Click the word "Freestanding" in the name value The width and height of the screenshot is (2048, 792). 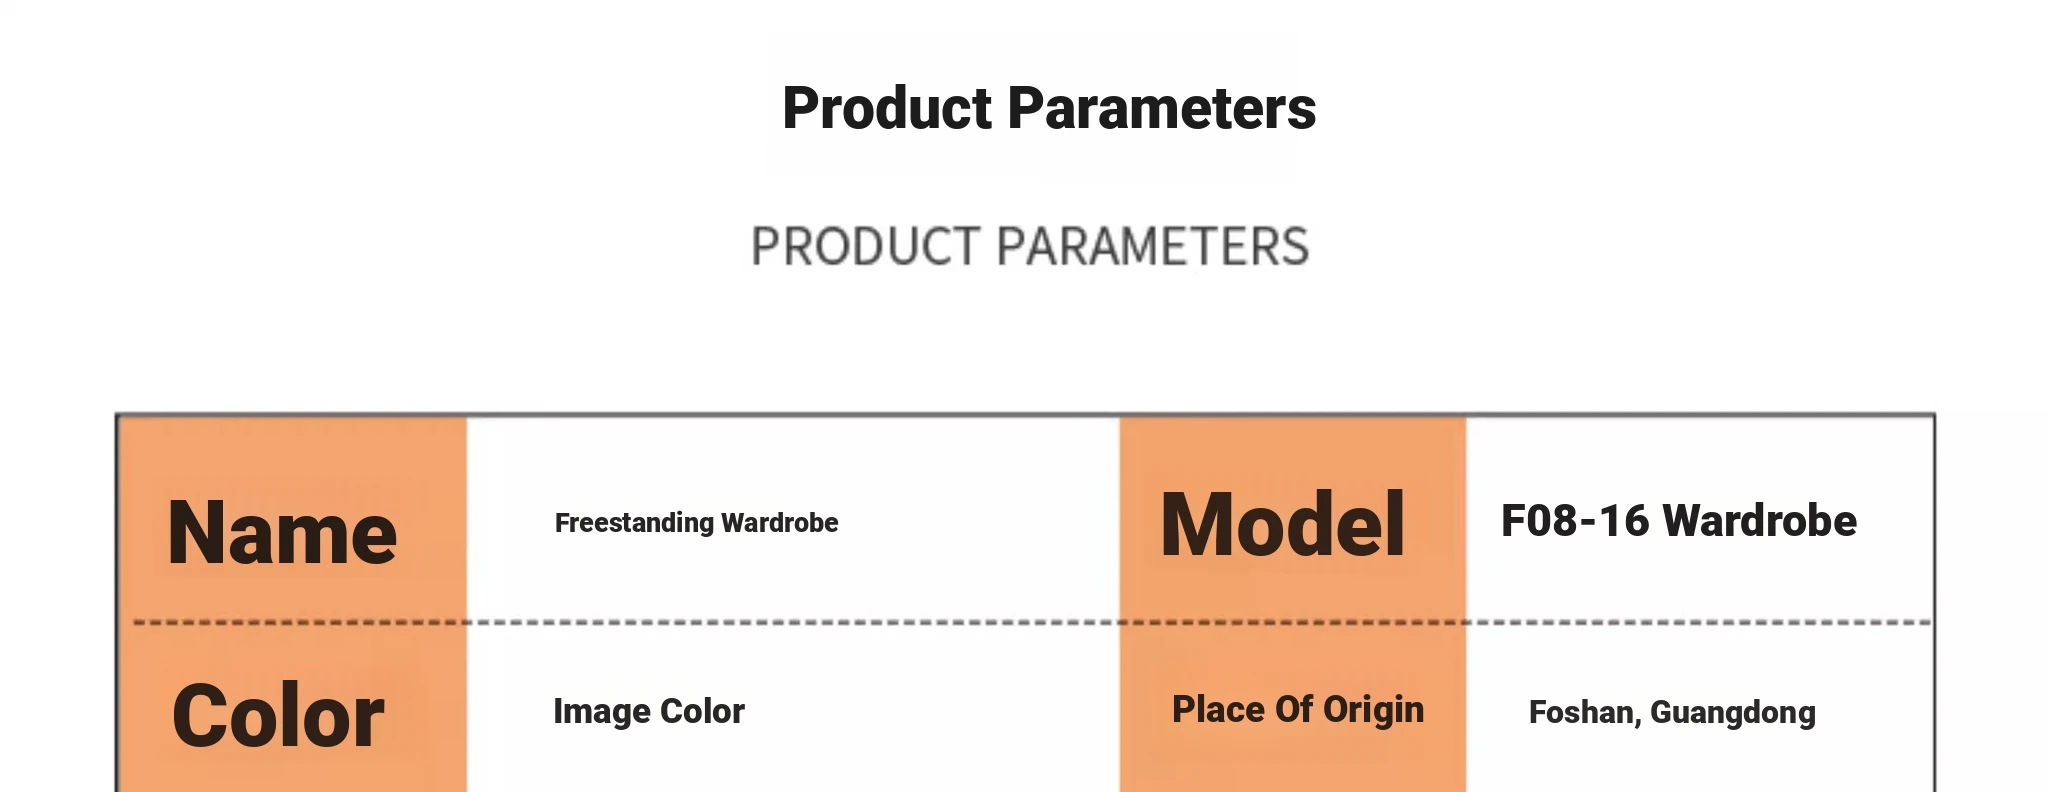tap(634, 523)
